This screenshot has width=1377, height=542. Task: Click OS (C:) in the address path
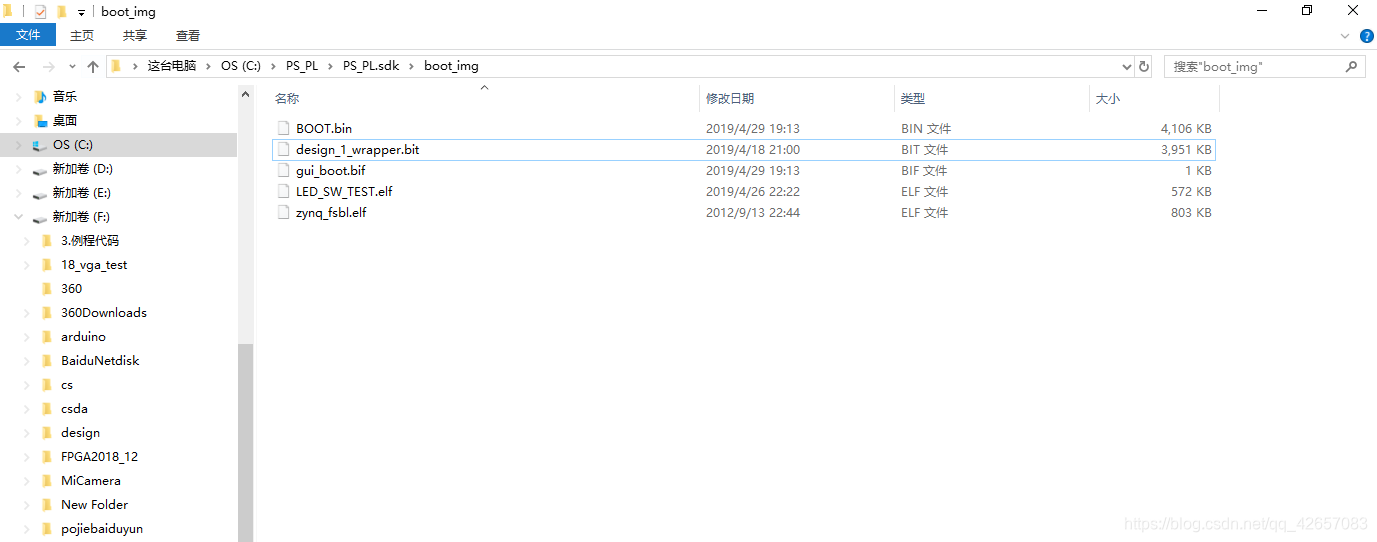pyautogui.click(x=241, y=66)
